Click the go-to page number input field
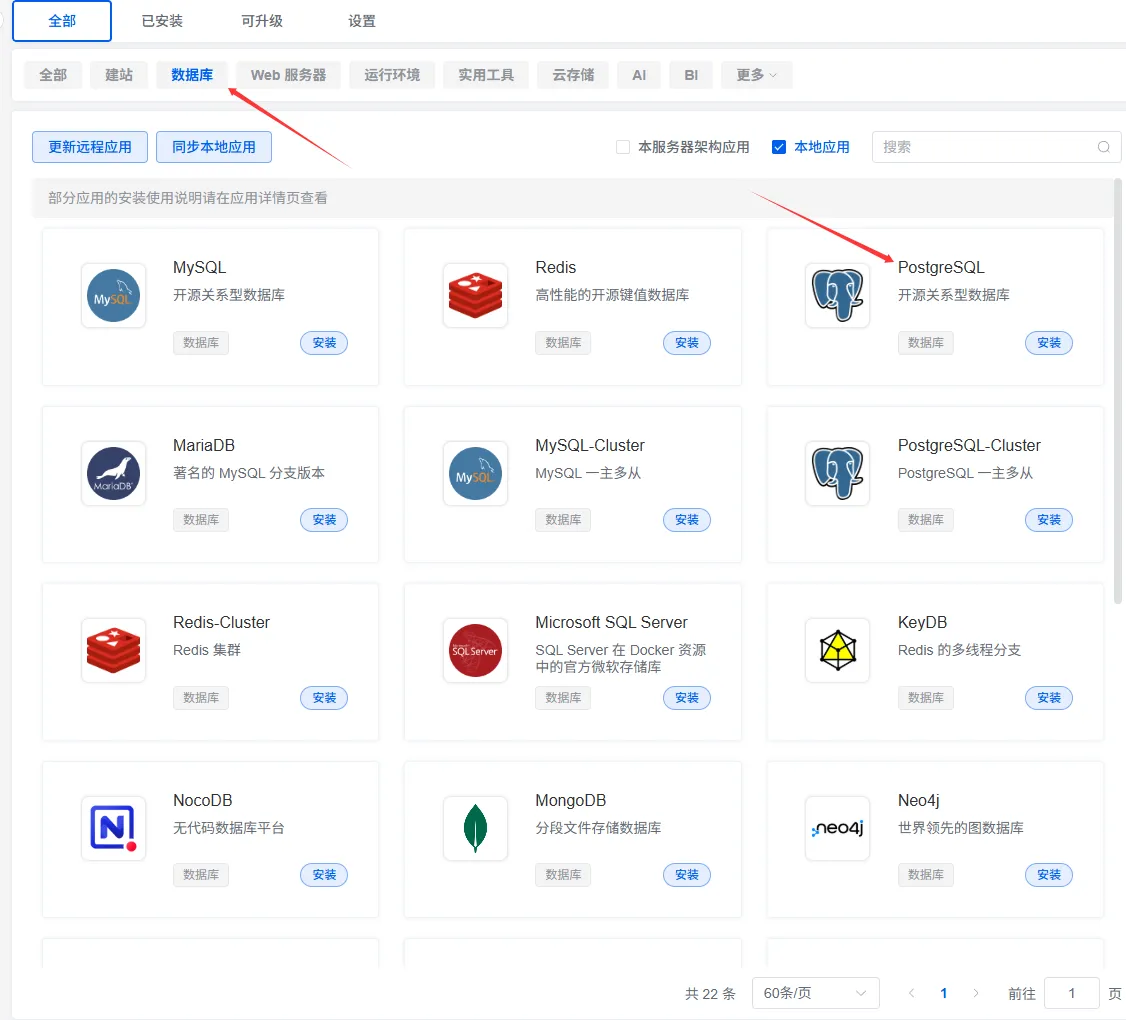 [1071, 993]
